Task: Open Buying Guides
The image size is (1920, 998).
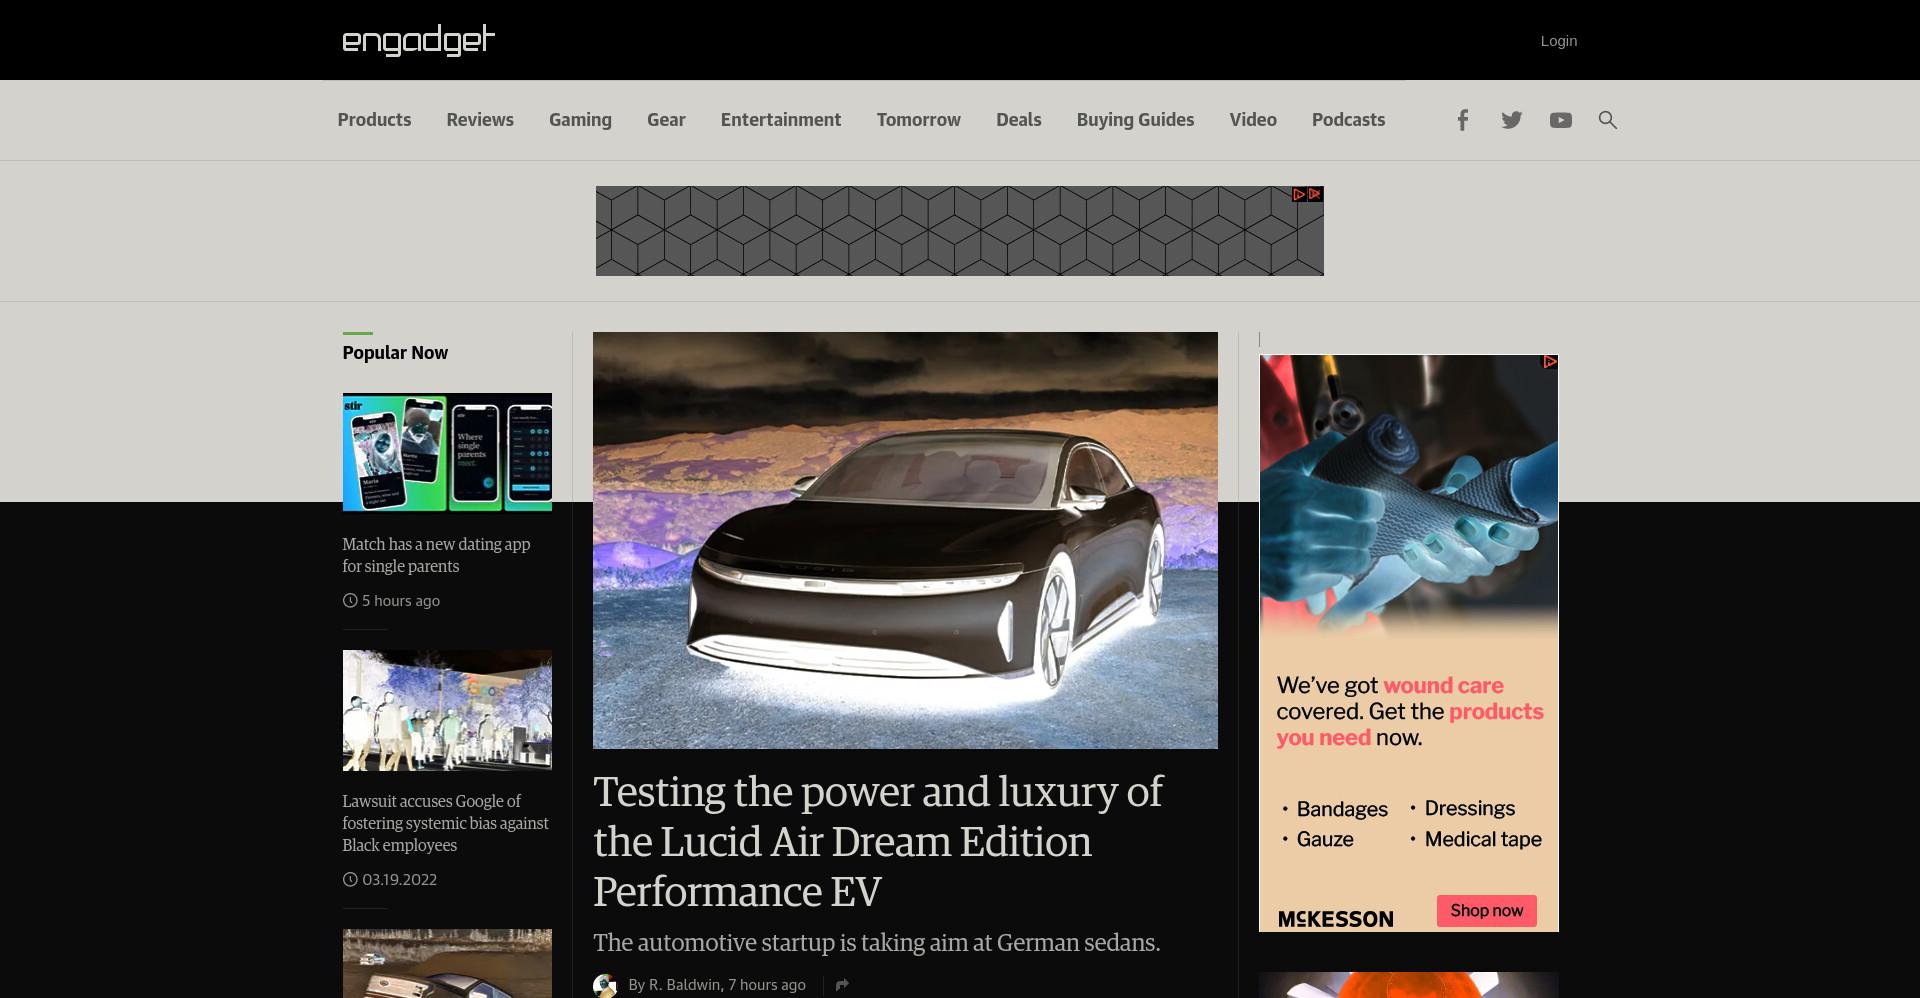Action: pos(1135,120)
